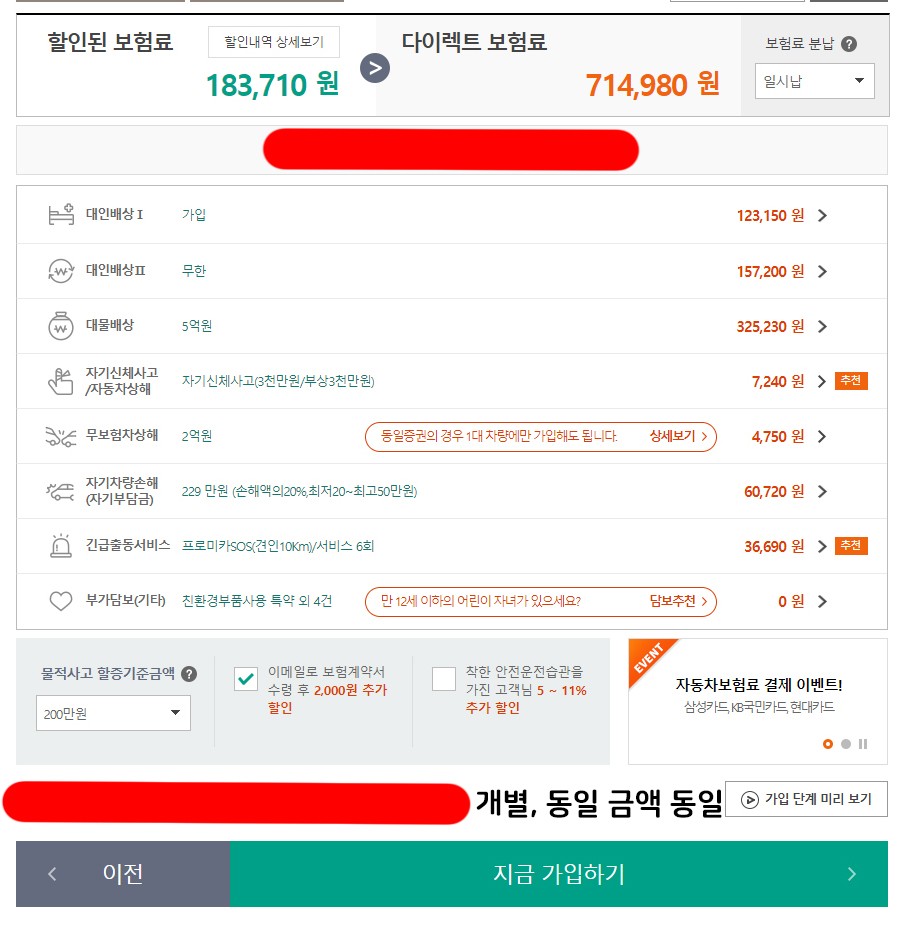The width and height of the screenshot is (900, 927).
Task: Open the 물적사고 할증기준금액 help icon
Action: click(x=189, y=673)
